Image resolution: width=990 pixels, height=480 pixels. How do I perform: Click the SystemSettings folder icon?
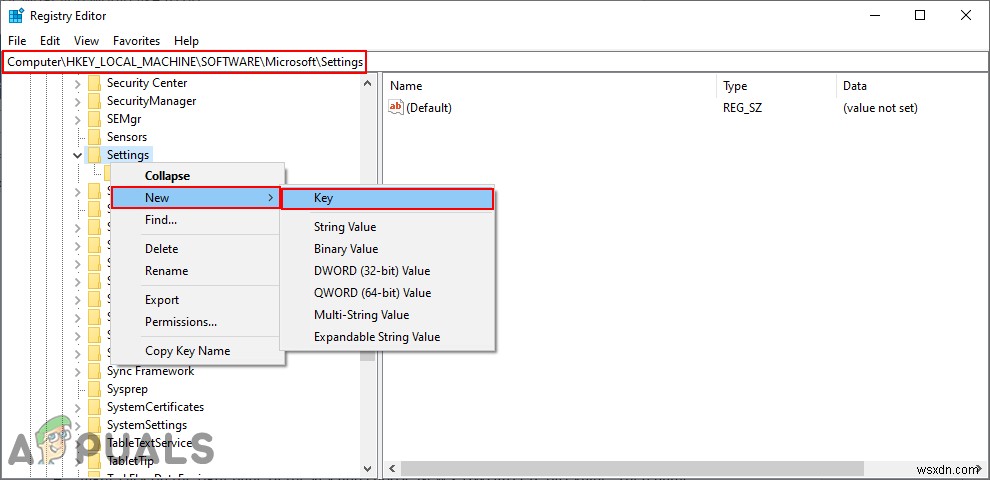point(95,425)
